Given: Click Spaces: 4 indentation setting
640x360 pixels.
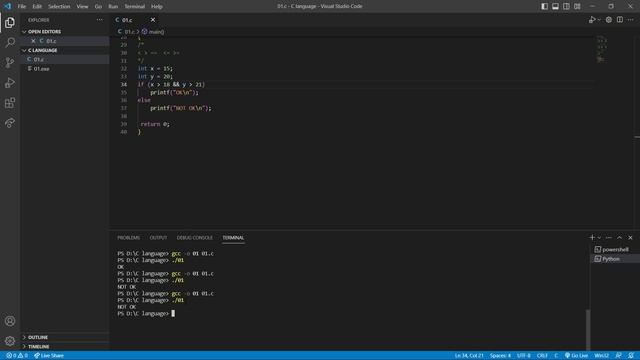Looking at the screenshot, I should 500,356.
